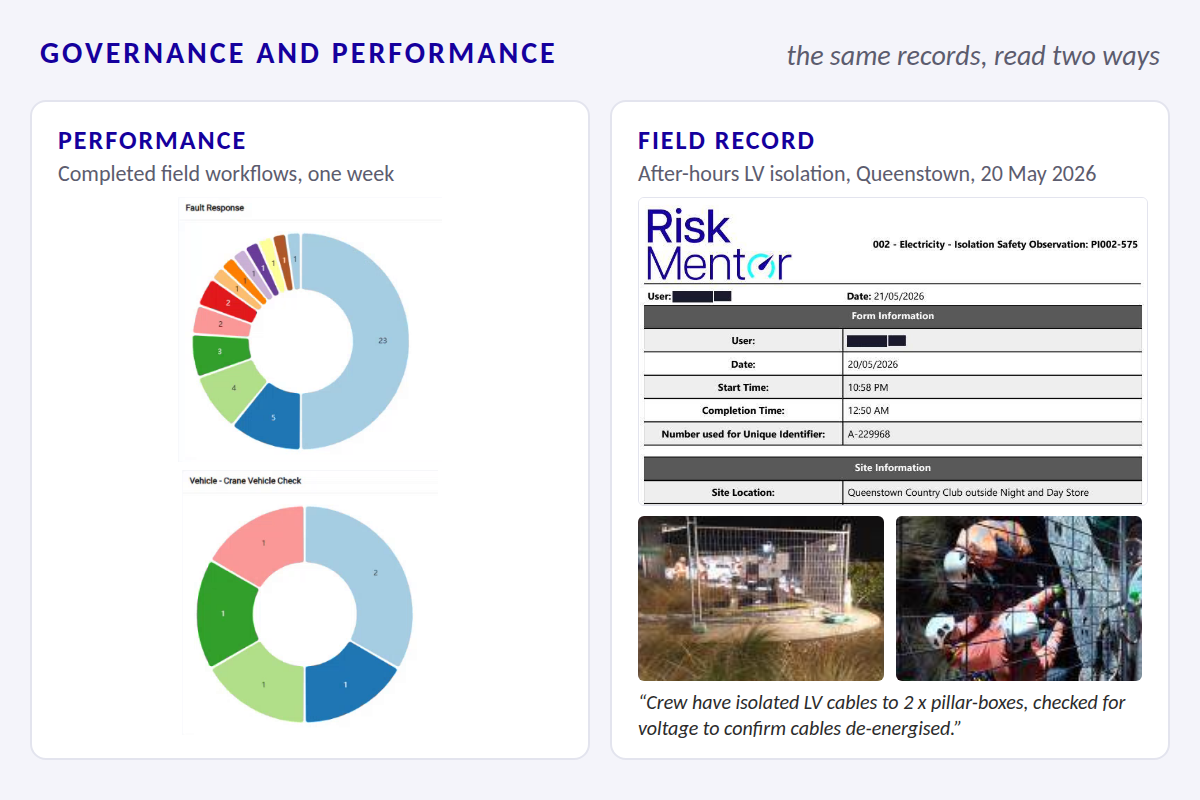The height and width of the screenshot is (800, 1200).
Task: Click "After-hours LV isolation, Queenstown, 20 May 2026"
Action: [x=867, y=174]
